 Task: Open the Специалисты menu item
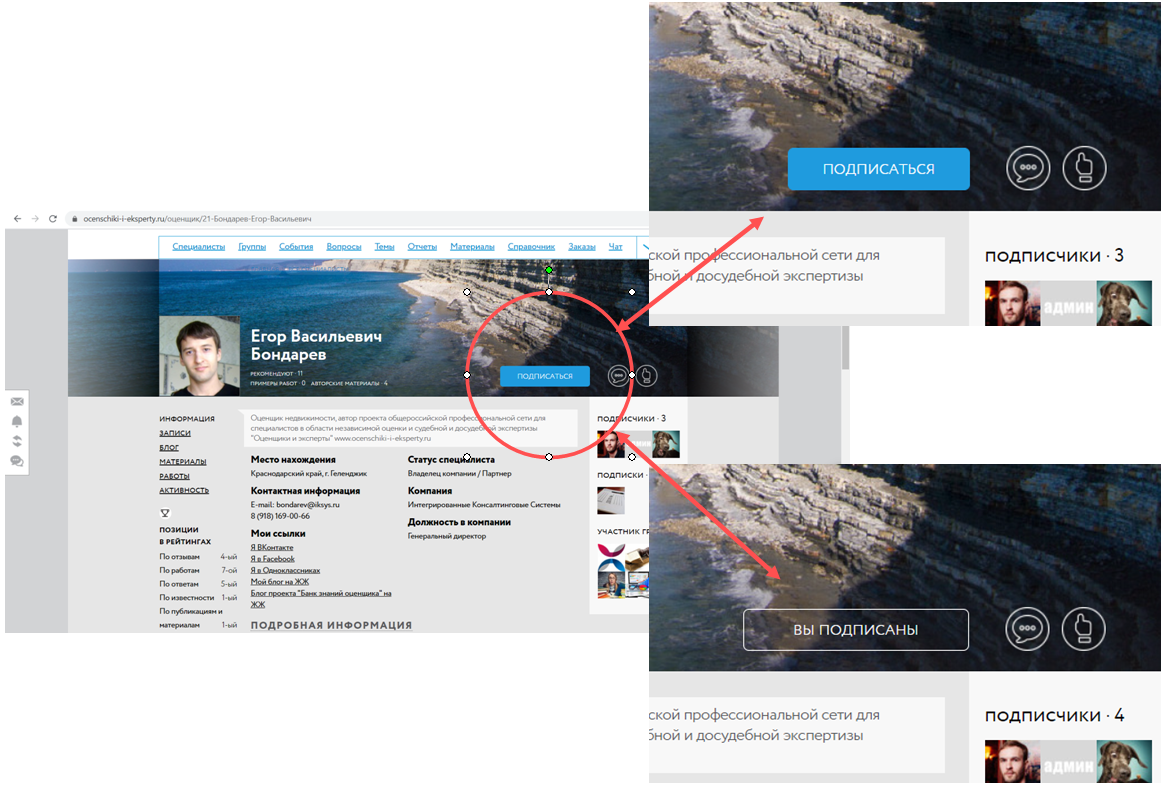coord(199,246)
